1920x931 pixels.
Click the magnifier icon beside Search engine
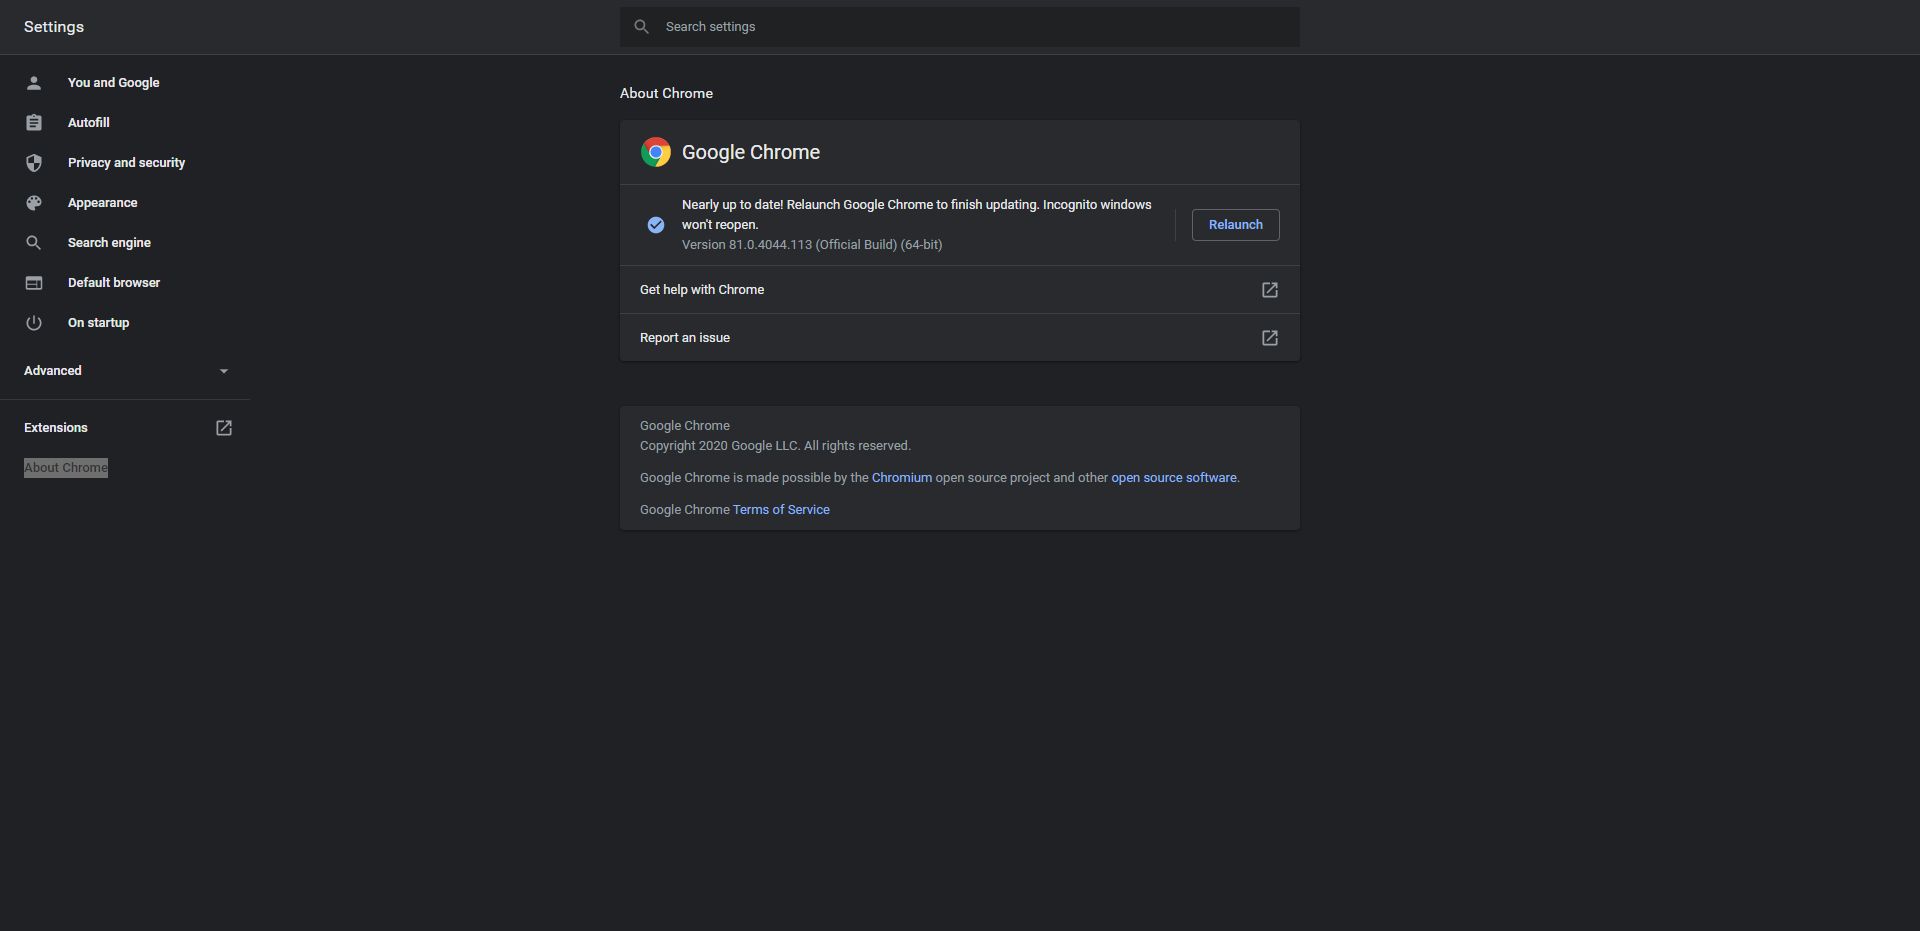pos(34,243)
